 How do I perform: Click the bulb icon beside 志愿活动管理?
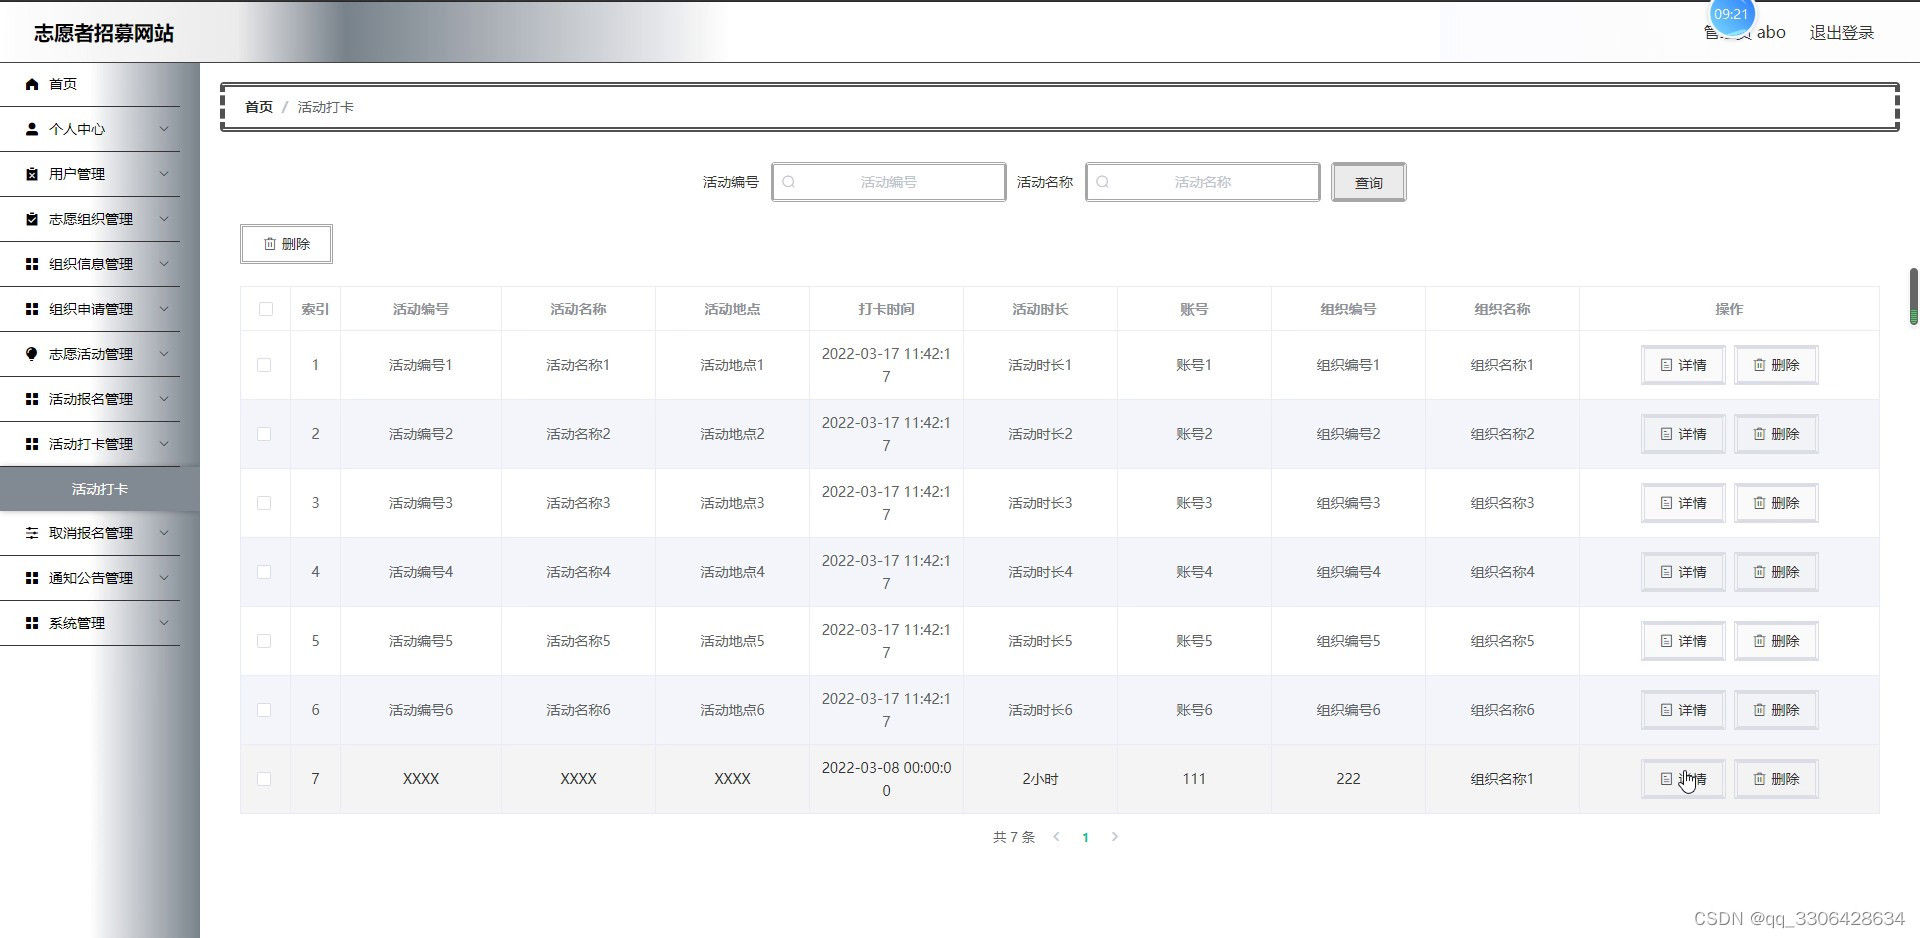[x=32, y=354]
